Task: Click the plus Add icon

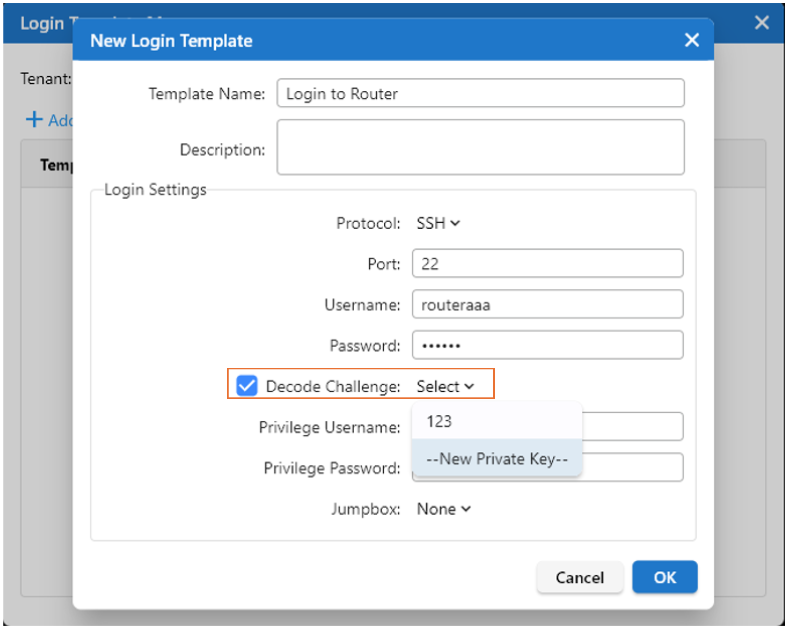Action: (x=34, y=120)
